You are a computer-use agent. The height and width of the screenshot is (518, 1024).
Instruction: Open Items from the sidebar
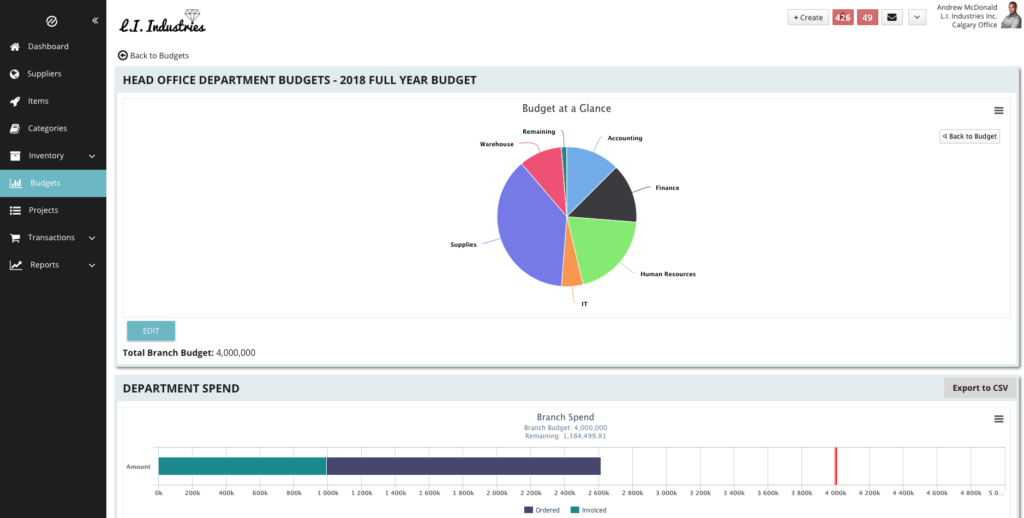pos(53,102)
